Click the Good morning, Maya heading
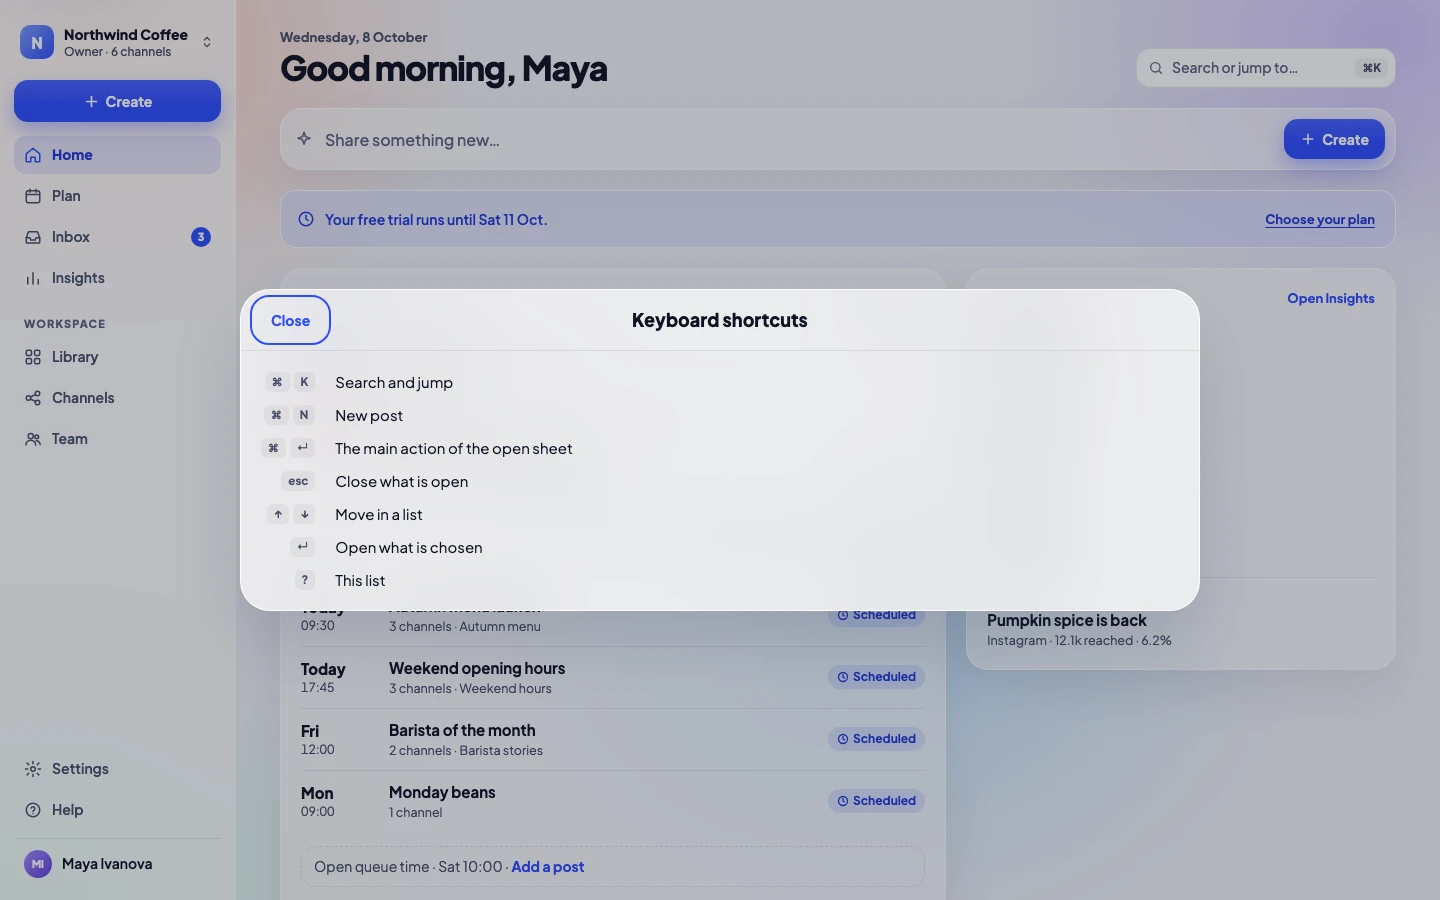The height and width of the screenshot is (900, 1440). point(444,68)
